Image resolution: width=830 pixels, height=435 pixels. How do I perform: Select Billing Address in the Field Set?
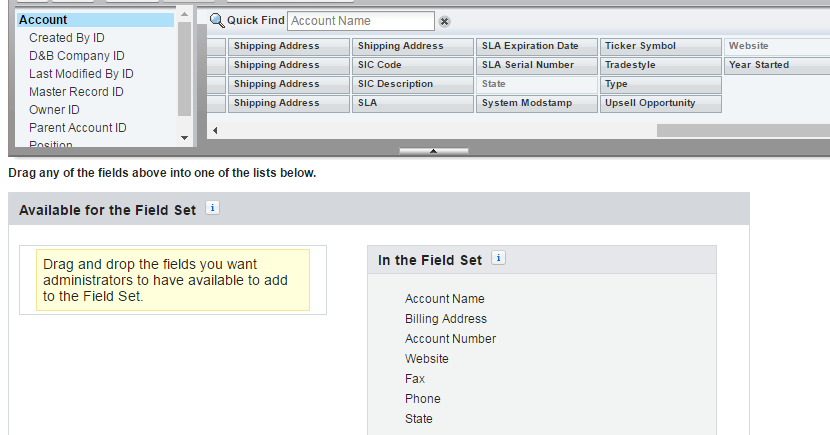(x=446, y=319)
